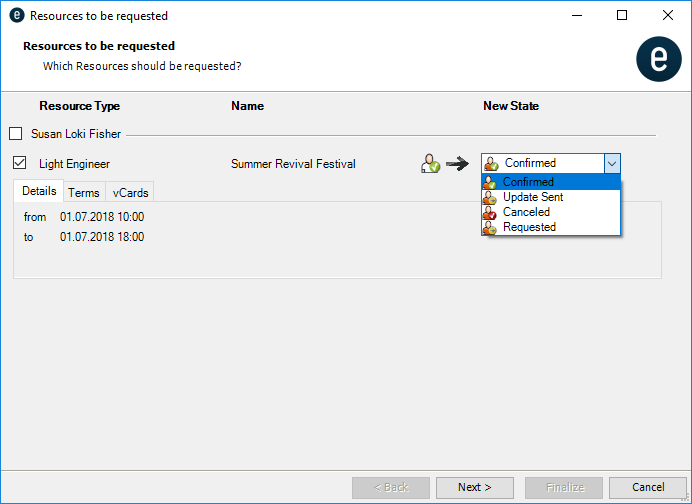Uncheck the Light Engineer checkbox
This screenshot has width=692, height=504.
19,163
